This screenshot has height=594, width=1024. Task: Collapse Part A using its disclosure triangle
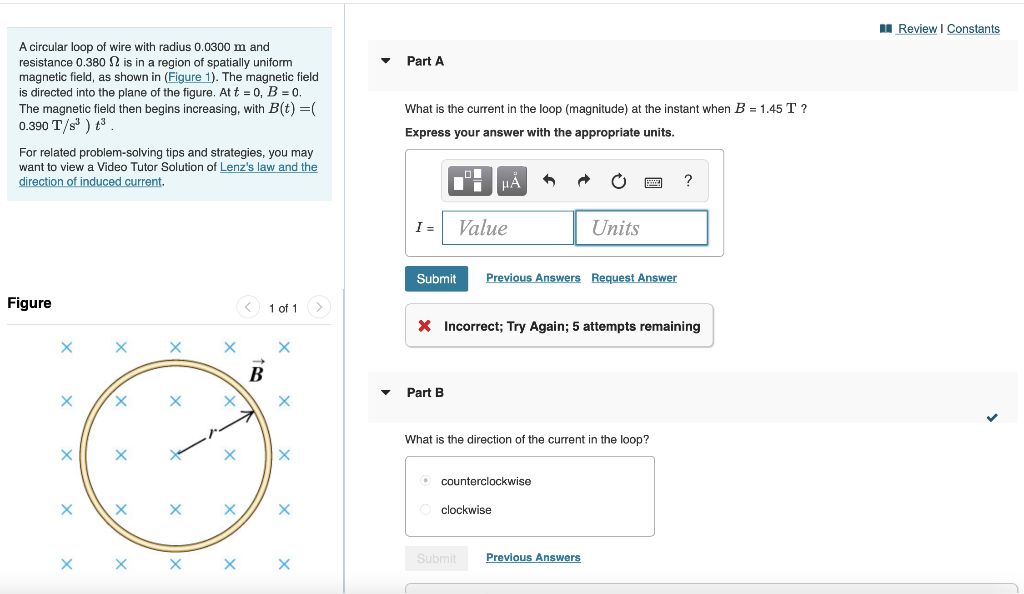385,60
